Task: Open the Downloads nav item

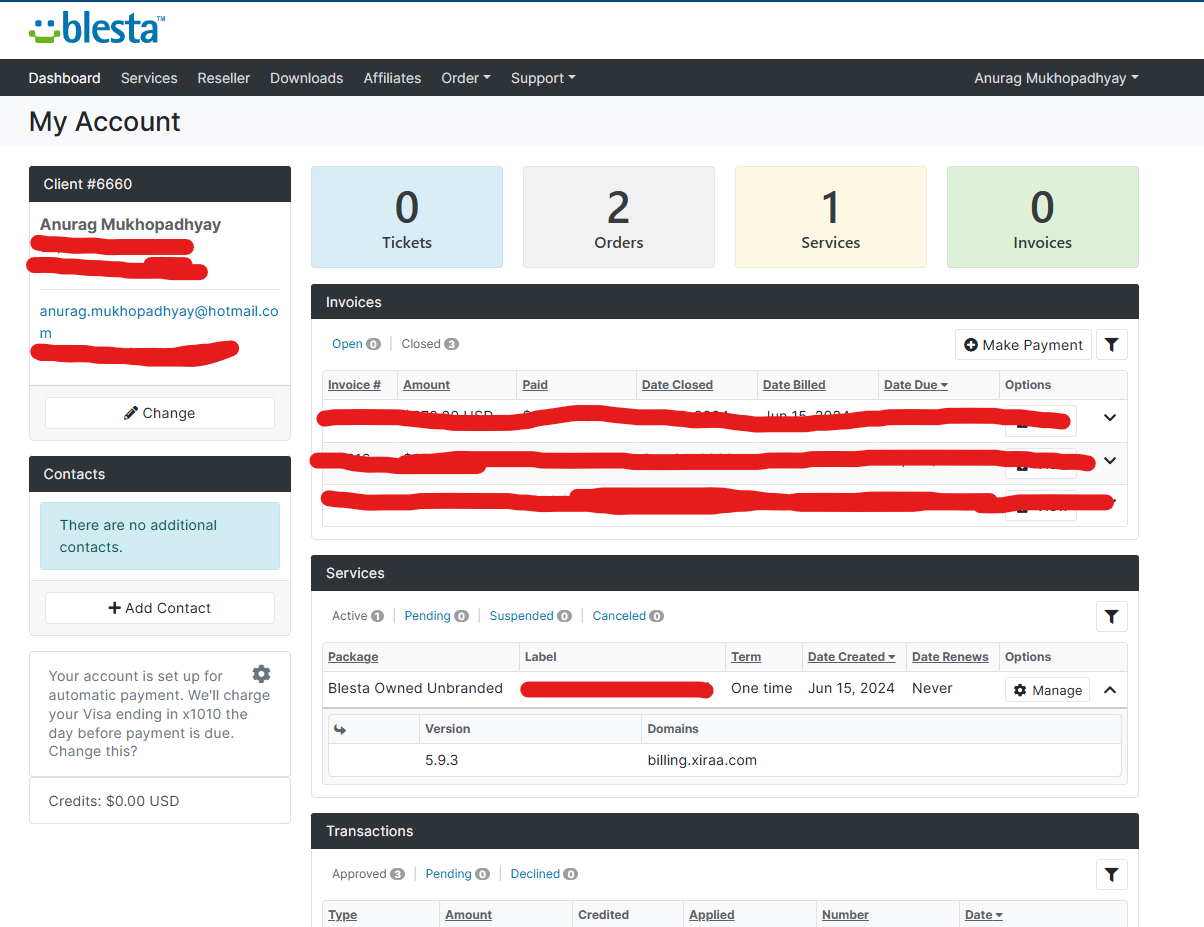Action: (x=306, y=78)
